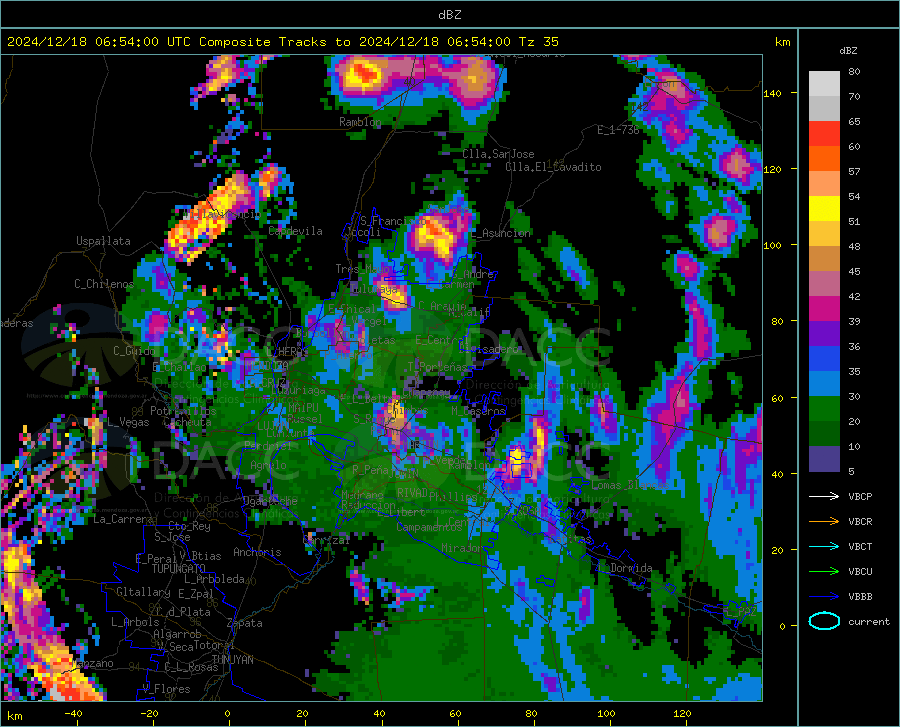
Task: Click the 'km' label at bottom left
Action: [14, 716]
